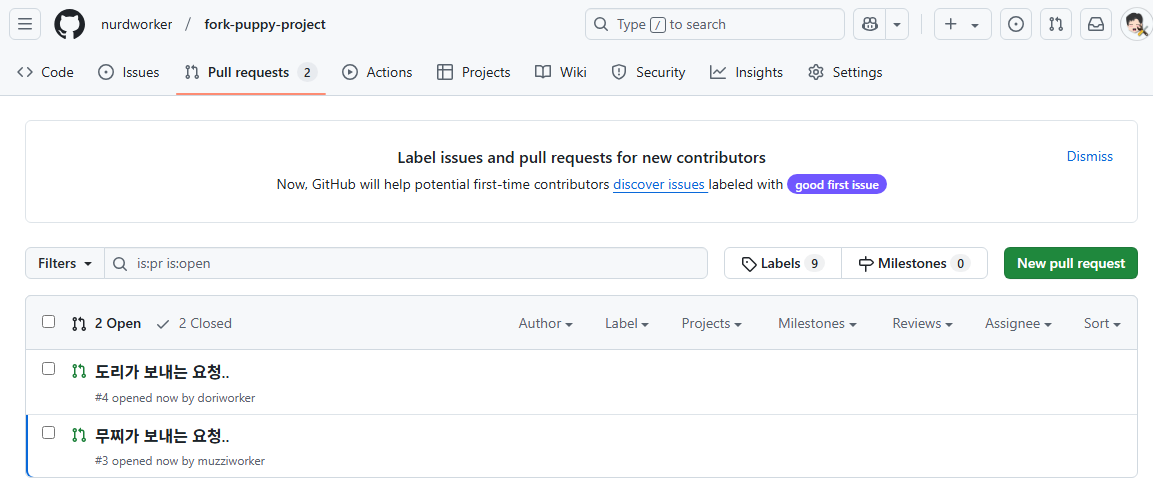This screenshot has height=492, width=1153.
Task: Expand the Reviews filter dropdown
Action: pos(923,323)
